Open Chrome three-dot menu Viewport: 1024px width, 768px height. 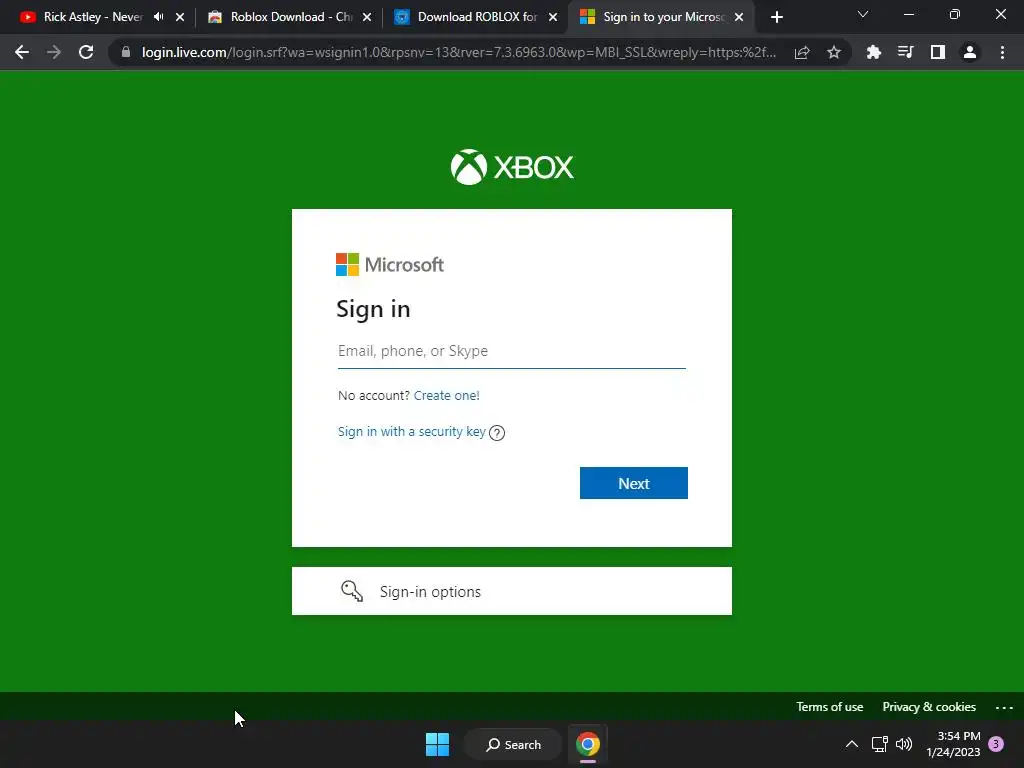[x=1002, y=52]
